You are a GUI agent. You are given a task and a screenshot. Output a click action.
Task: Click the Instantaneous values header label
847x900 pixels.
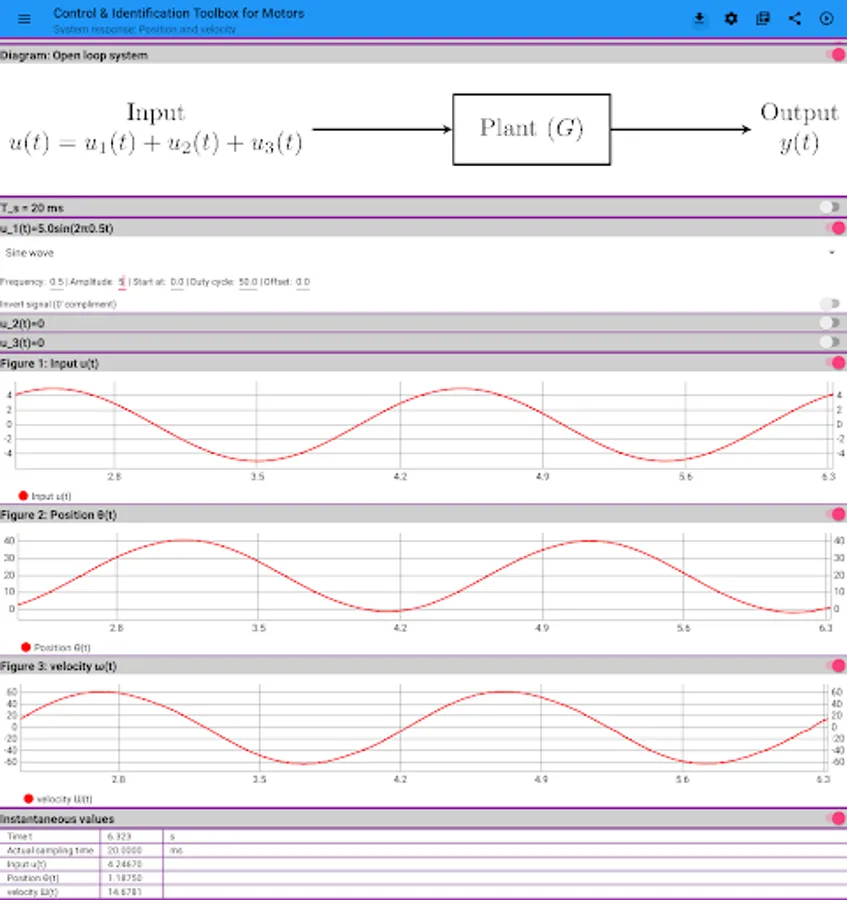57,819
